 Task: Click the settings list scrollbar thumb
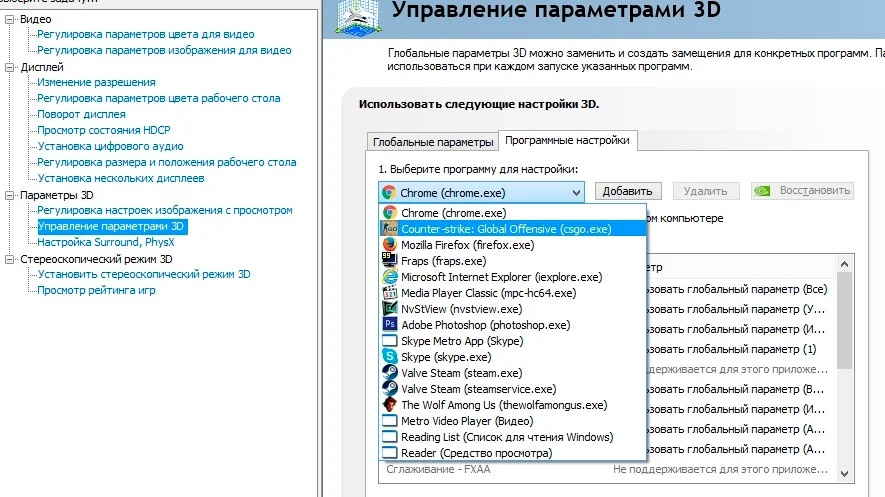click(844, 320)
